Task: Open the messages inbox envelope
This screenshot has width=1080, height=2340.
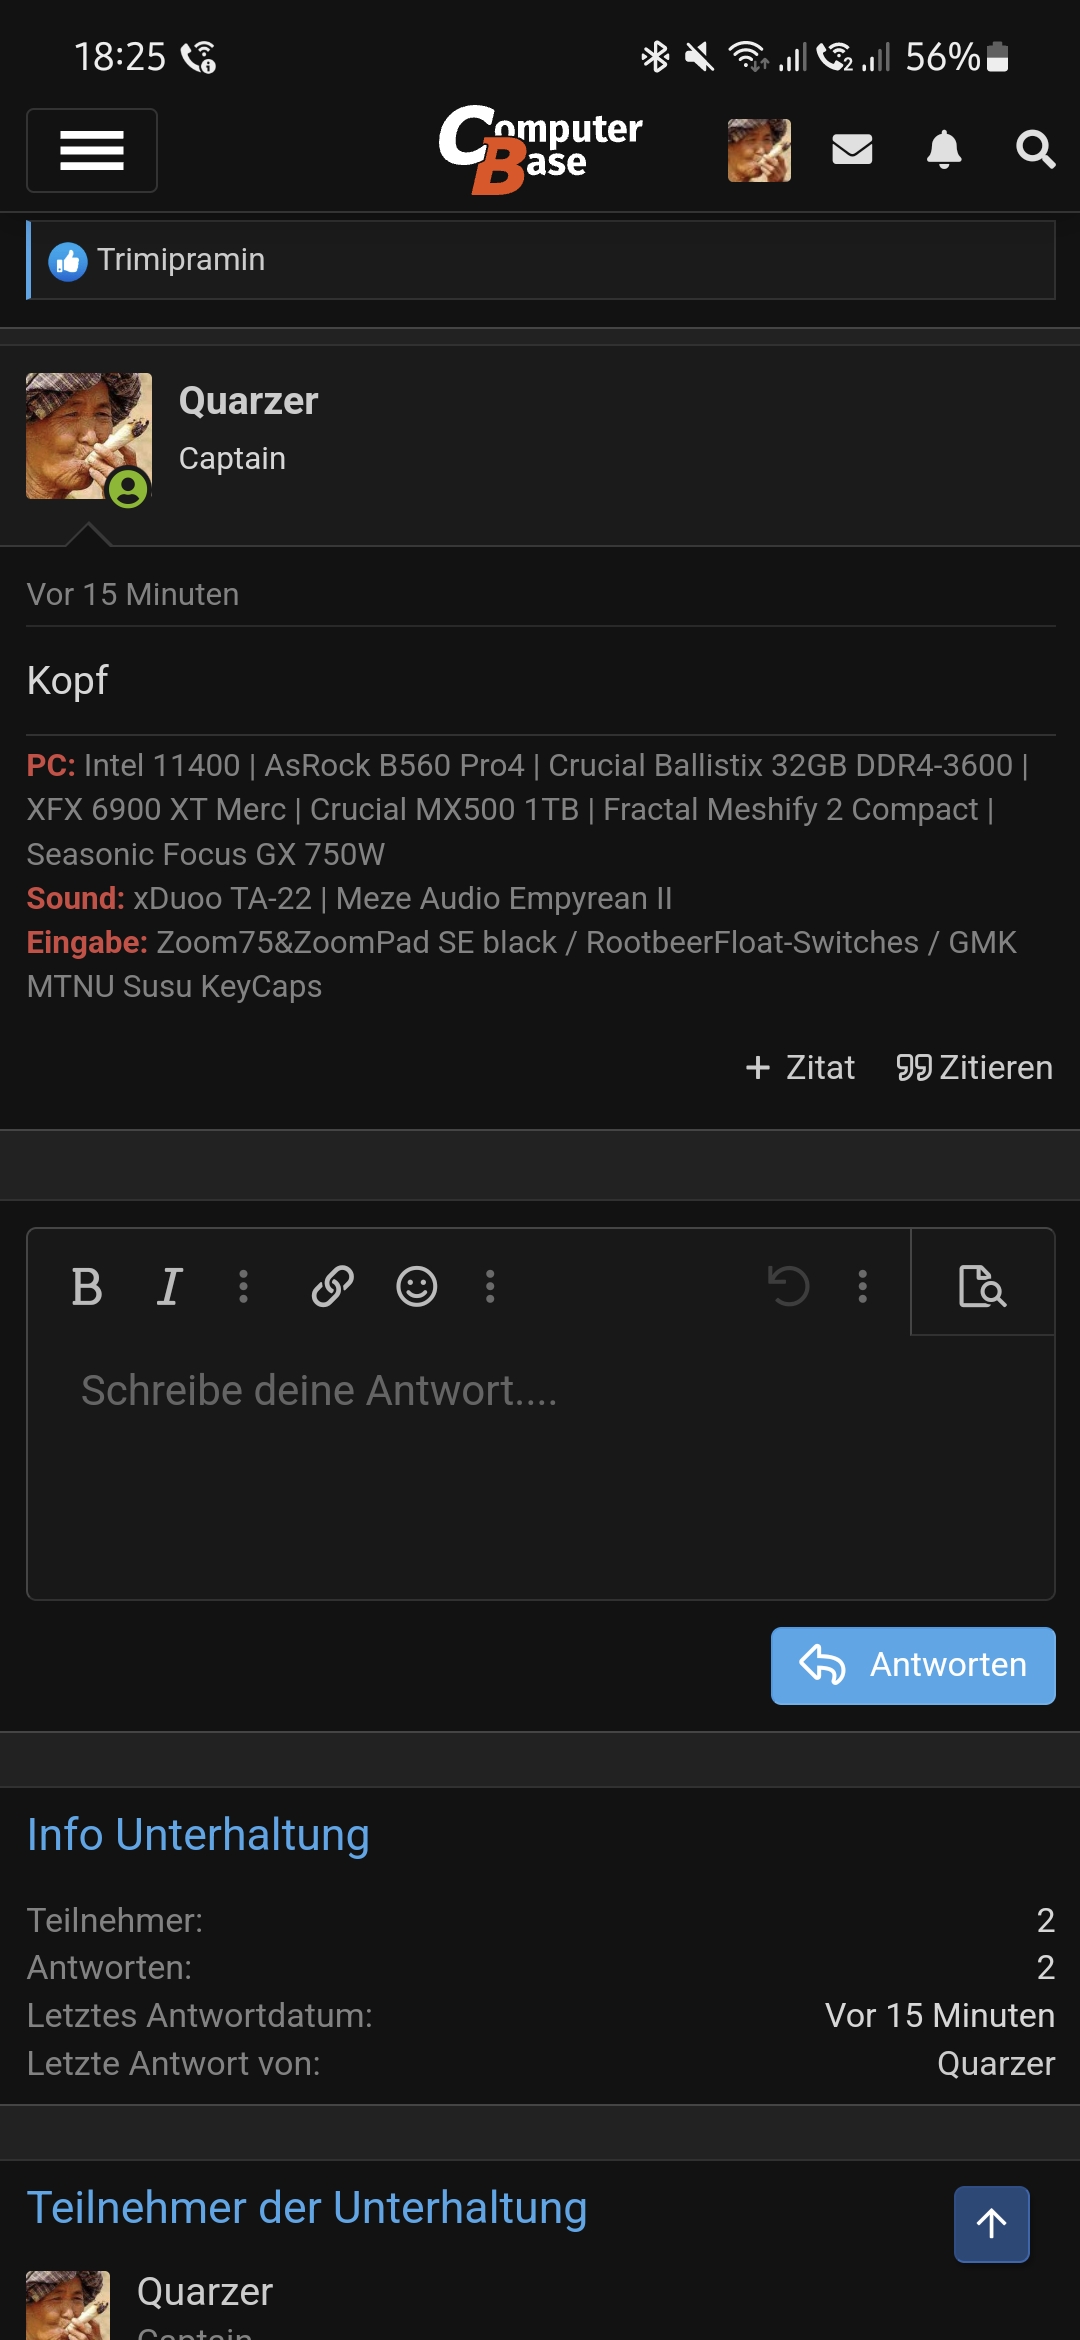Action: (851, 150)
